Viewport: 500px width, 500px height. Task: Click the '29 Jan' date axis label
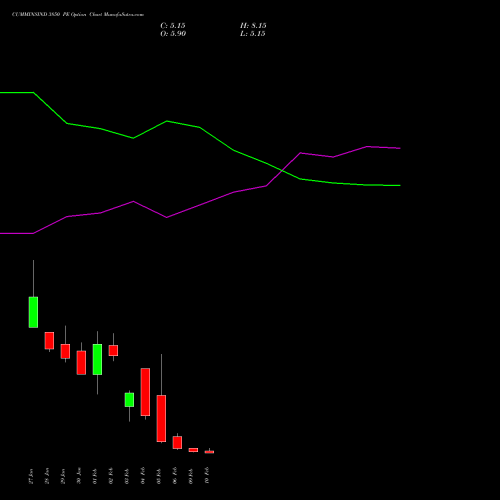point(63,476)
